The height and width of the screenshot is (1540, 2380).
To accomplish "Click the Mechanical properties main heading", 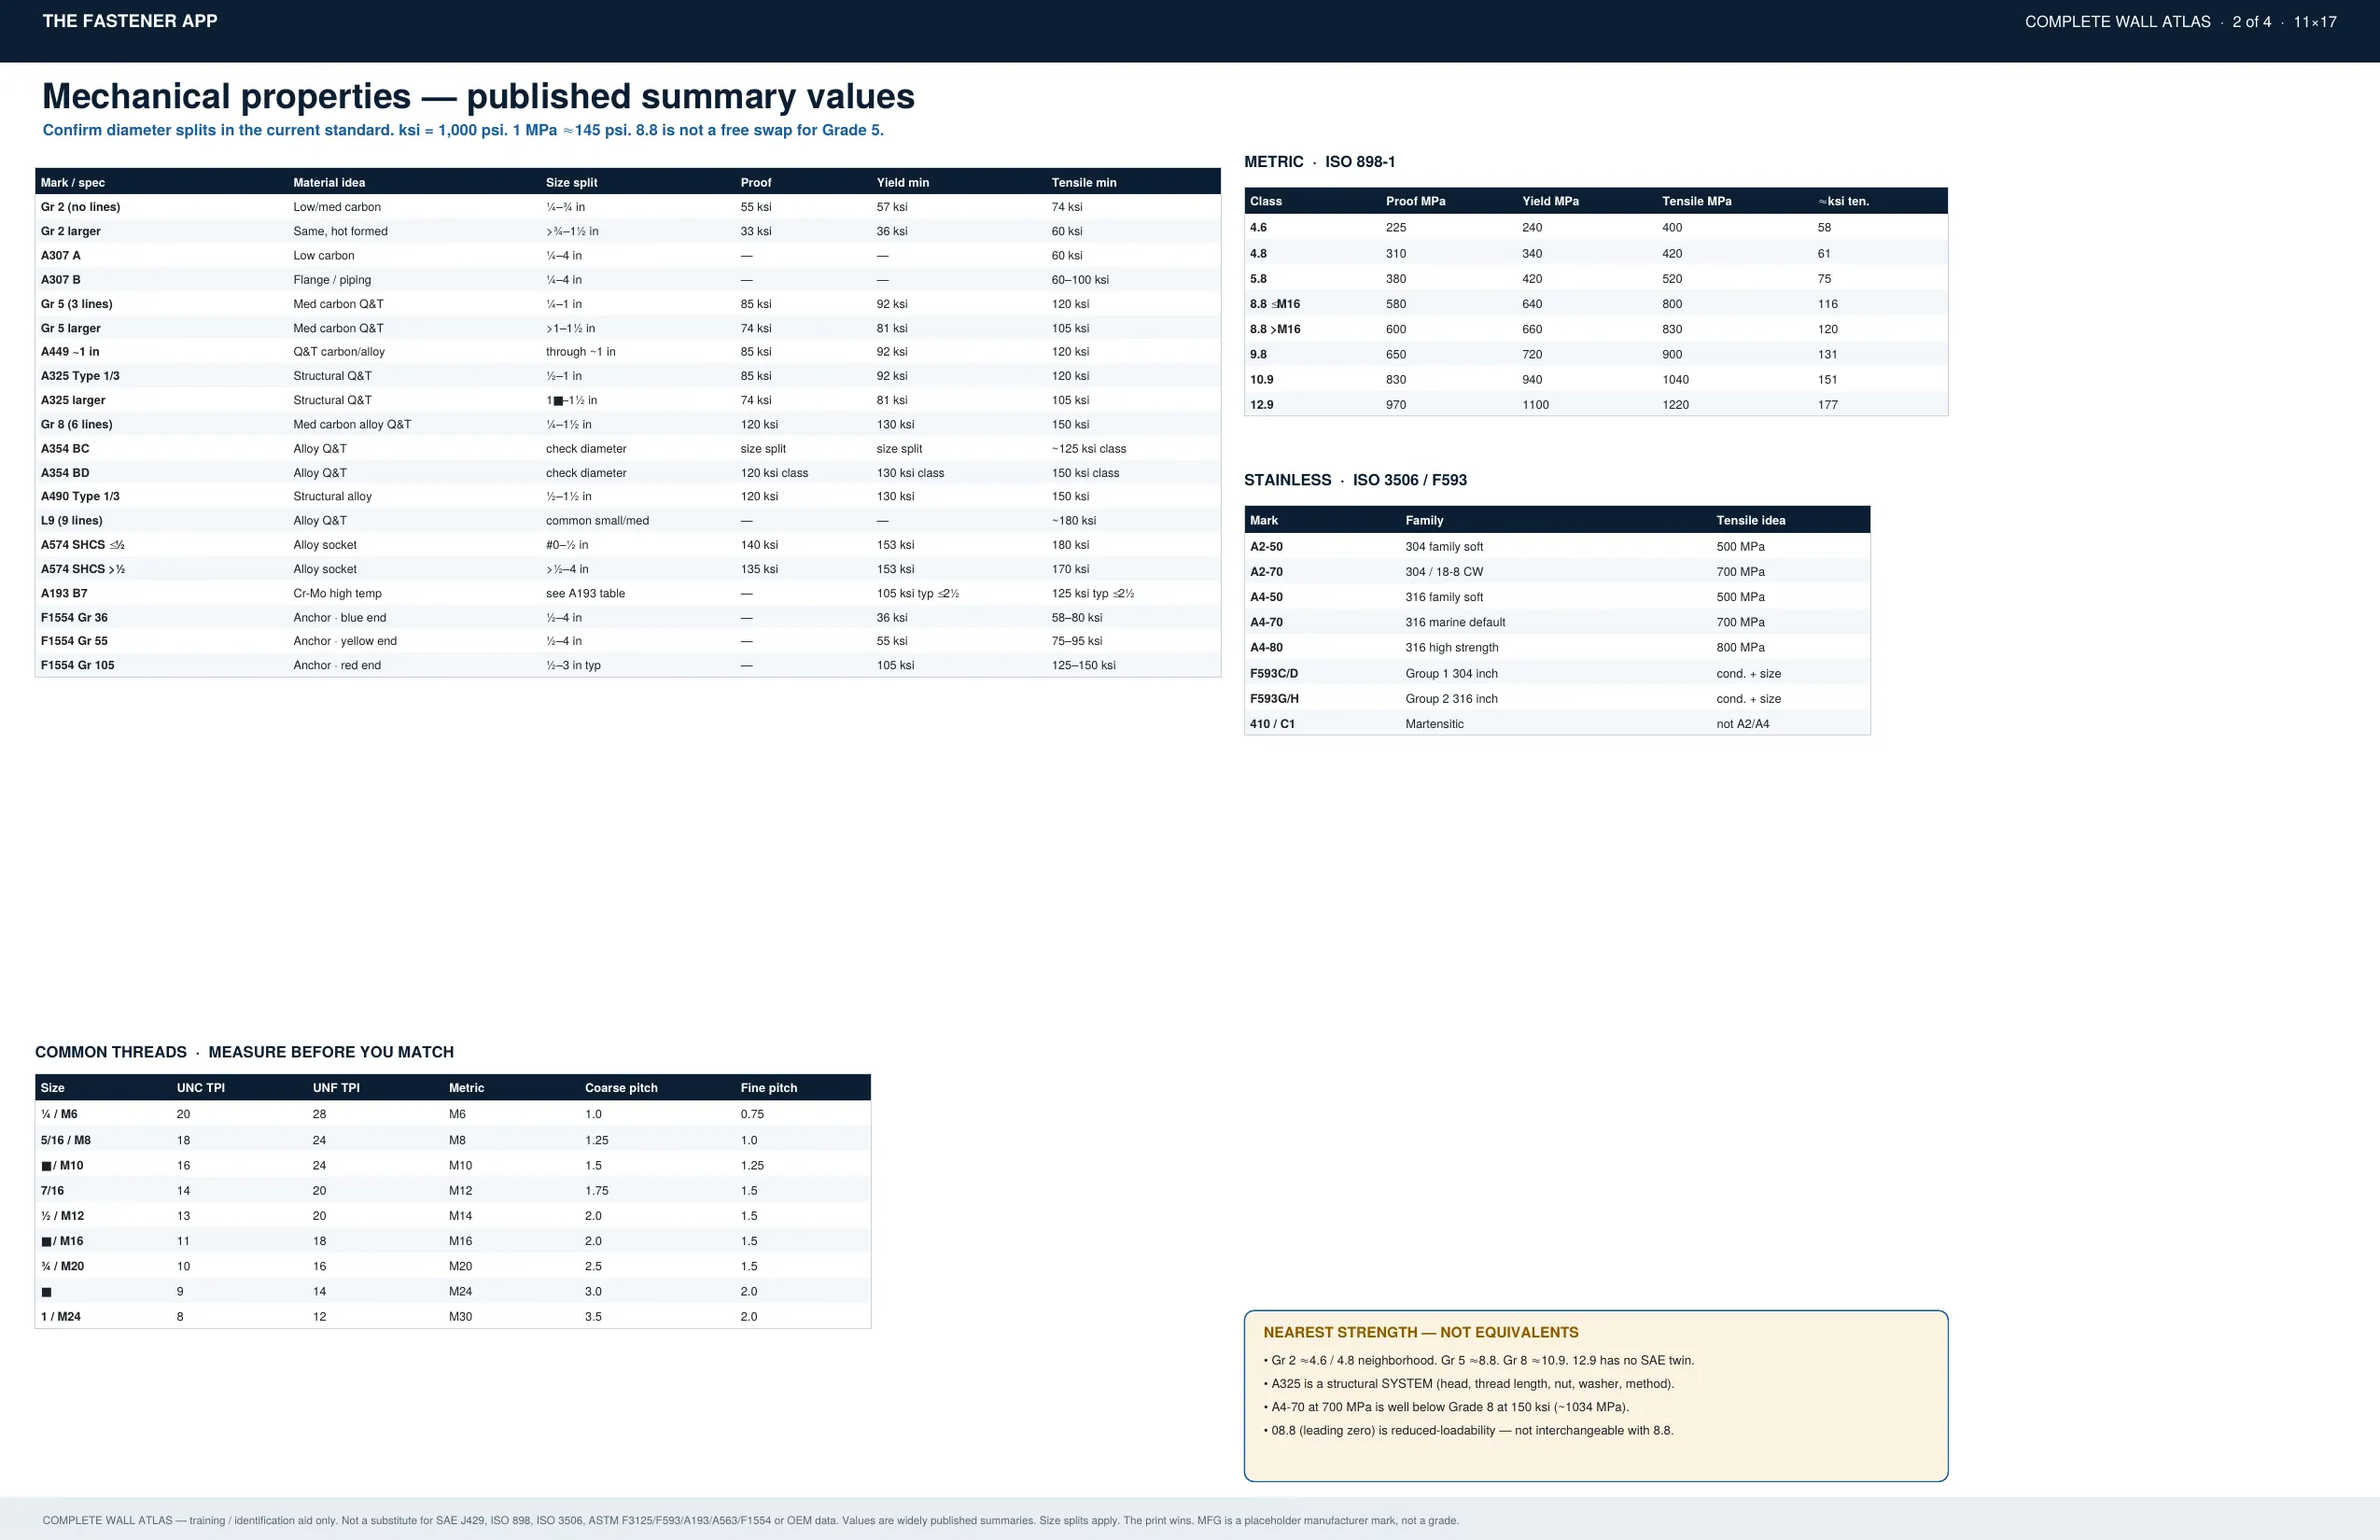I will 478,96.
